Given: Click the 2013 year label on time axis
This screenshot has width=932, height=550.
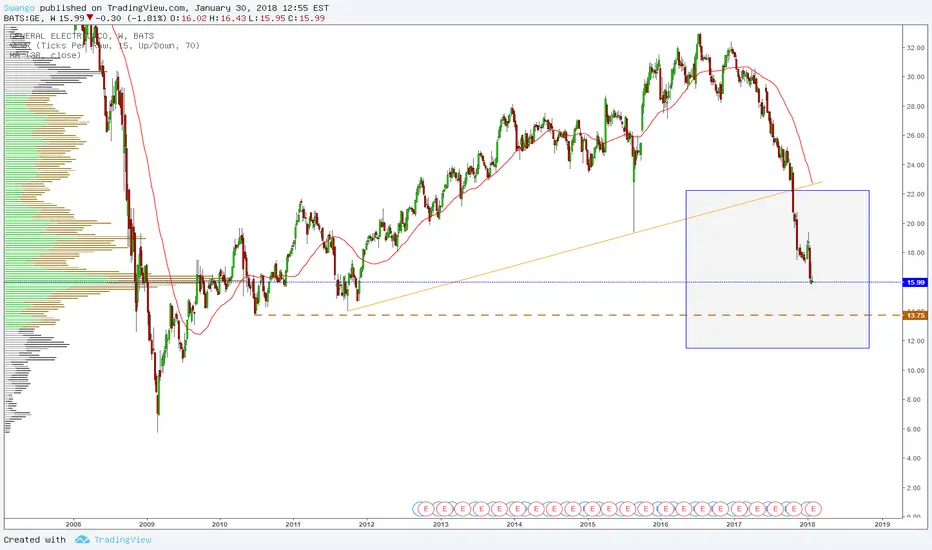Looking at the screenshot, I should pyautogui.click(x=440, y=524).
